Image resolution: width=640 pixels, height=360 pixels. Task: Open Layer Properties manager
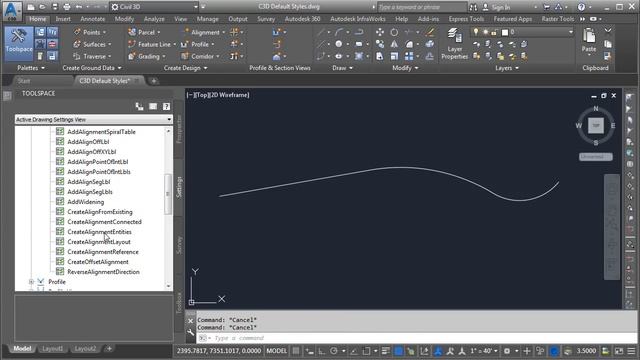(x=454, y=44)
